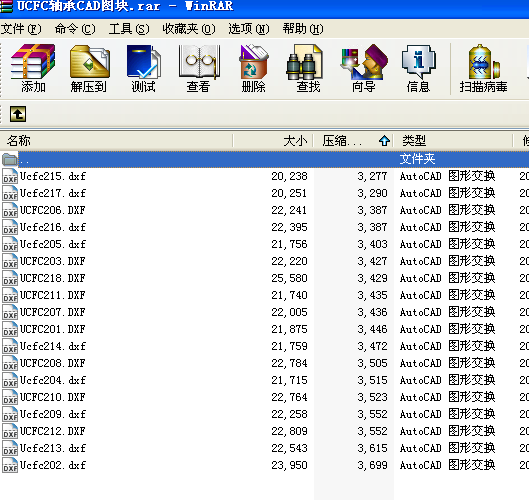Open the 收藏夹(O) menu
This screenshot has width=529, height=500.
[189, 29]
